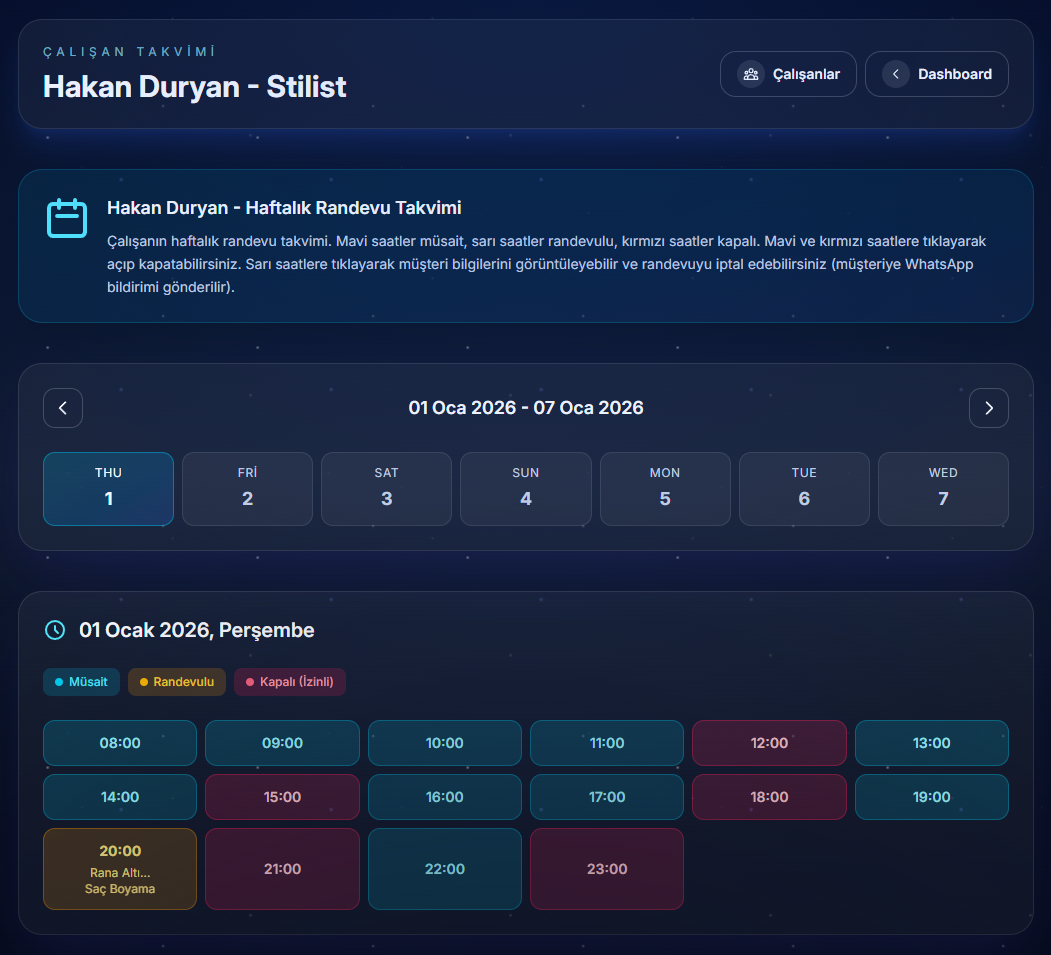Close the available 22:00 slot
The height and width of the screenshot is (955, 1051).
pos(444,868)
